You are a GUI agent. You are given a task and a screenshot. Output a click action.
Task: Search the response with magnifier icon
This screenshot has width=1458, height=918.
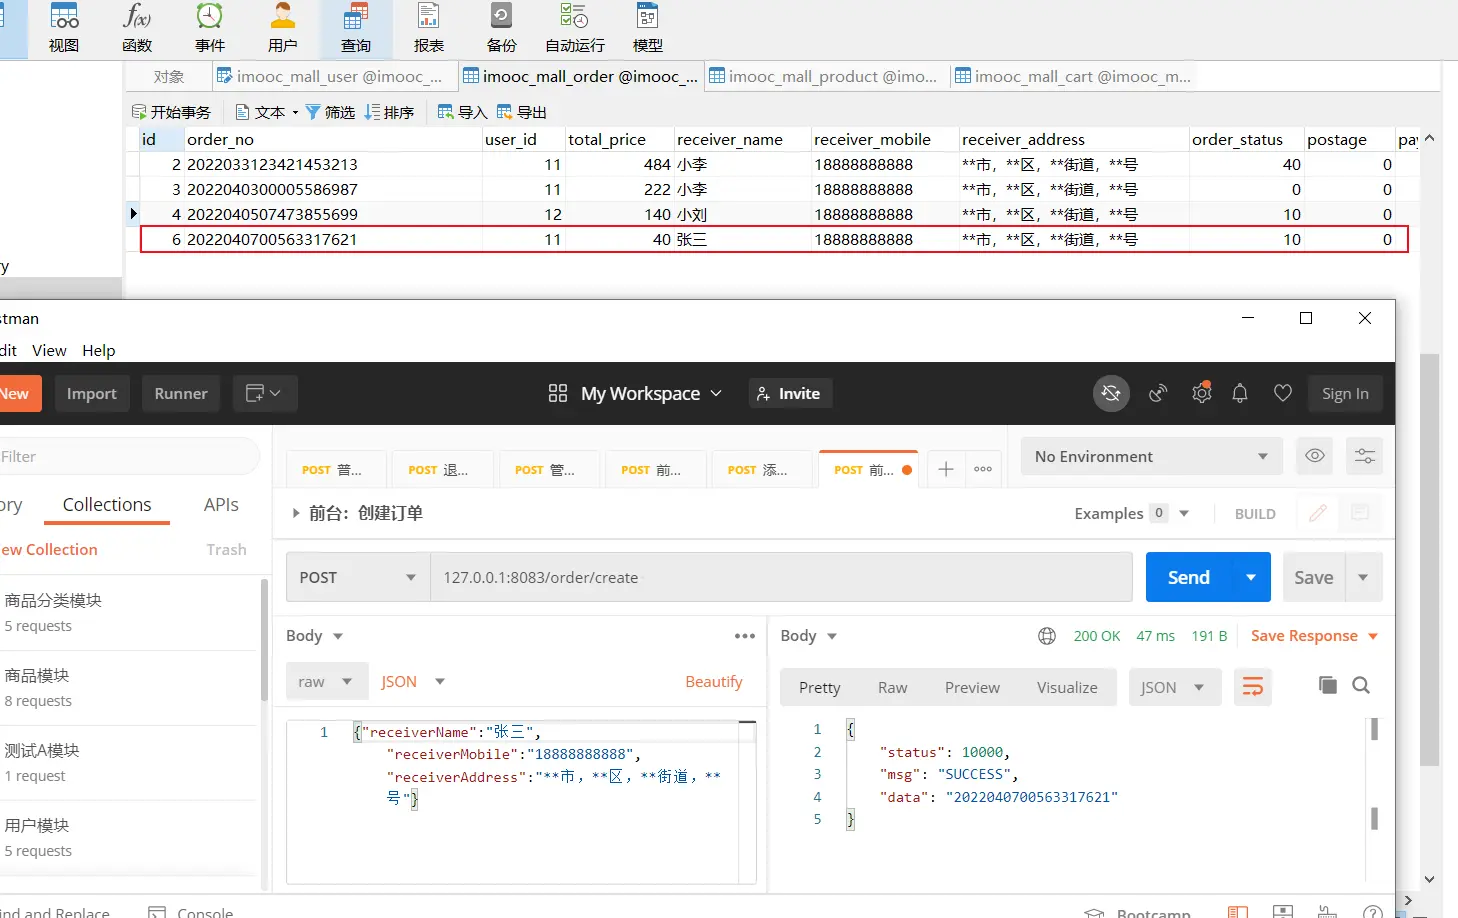pyautogui.click(x=1361, y=685)
